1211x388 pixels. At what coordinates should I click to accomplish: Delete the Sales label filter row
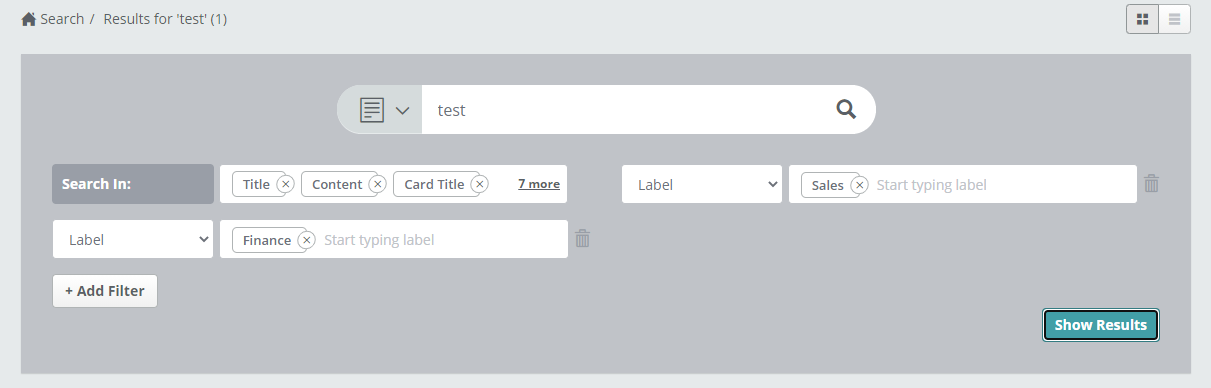pos(1152,184)
